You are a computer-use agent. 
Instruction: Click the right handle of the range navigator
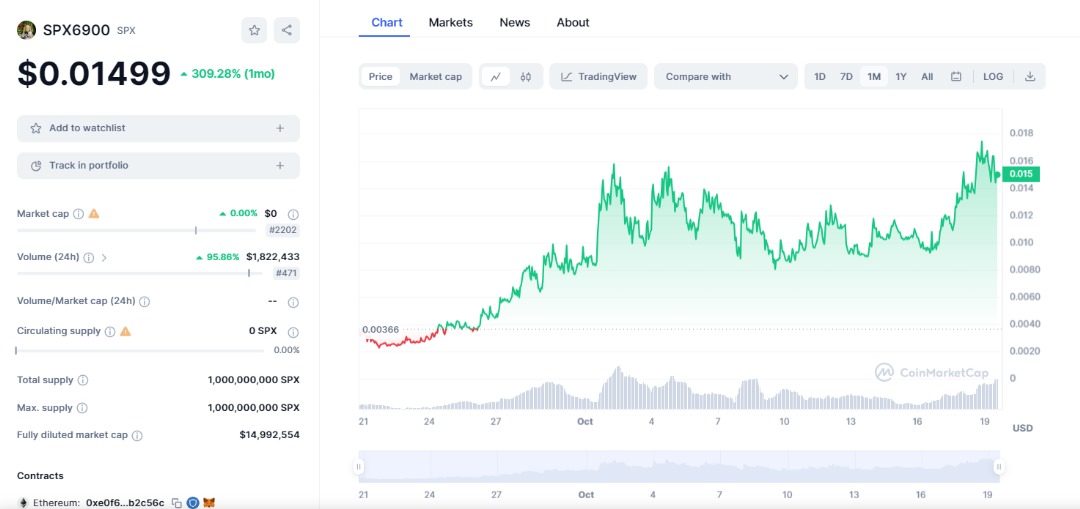point(999,467)
